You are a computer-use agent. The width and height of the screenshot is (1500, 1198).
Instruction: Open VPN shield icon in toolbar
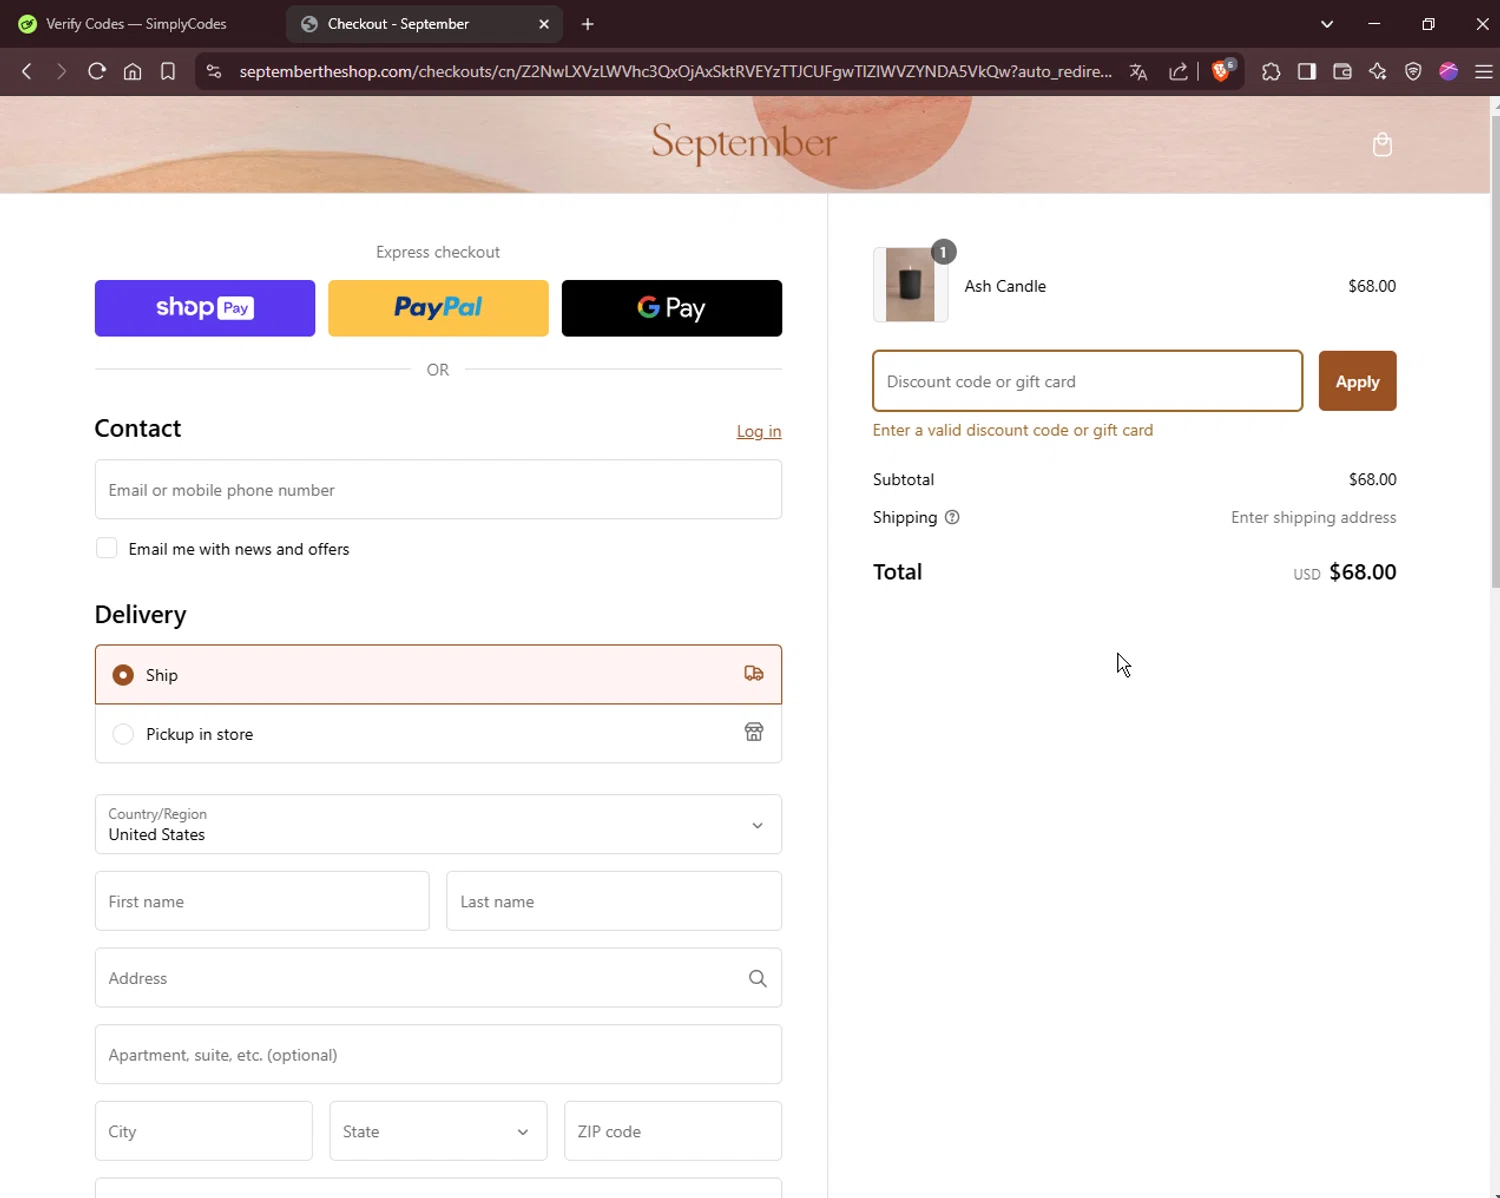(1413, 71)
